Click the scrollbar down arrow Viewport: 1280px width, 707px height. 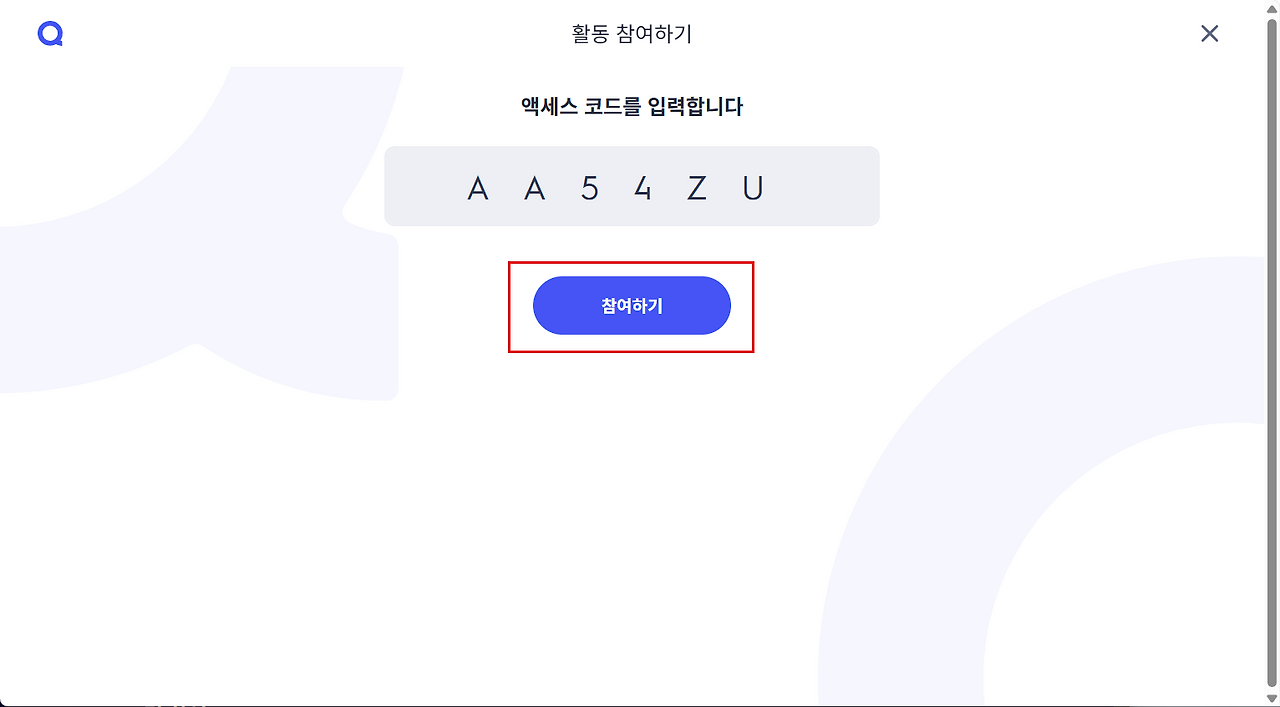pyautogui.click(x=1271, y=697)
